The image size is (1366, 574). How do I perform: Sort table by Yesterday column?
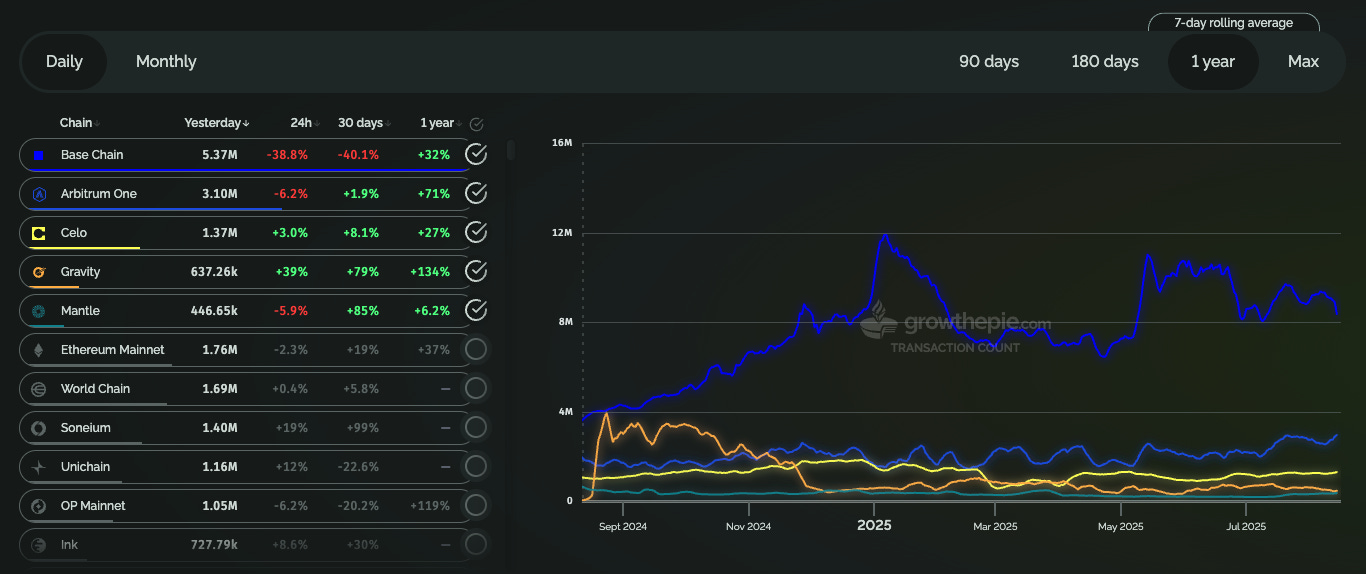tap(217, 123)
